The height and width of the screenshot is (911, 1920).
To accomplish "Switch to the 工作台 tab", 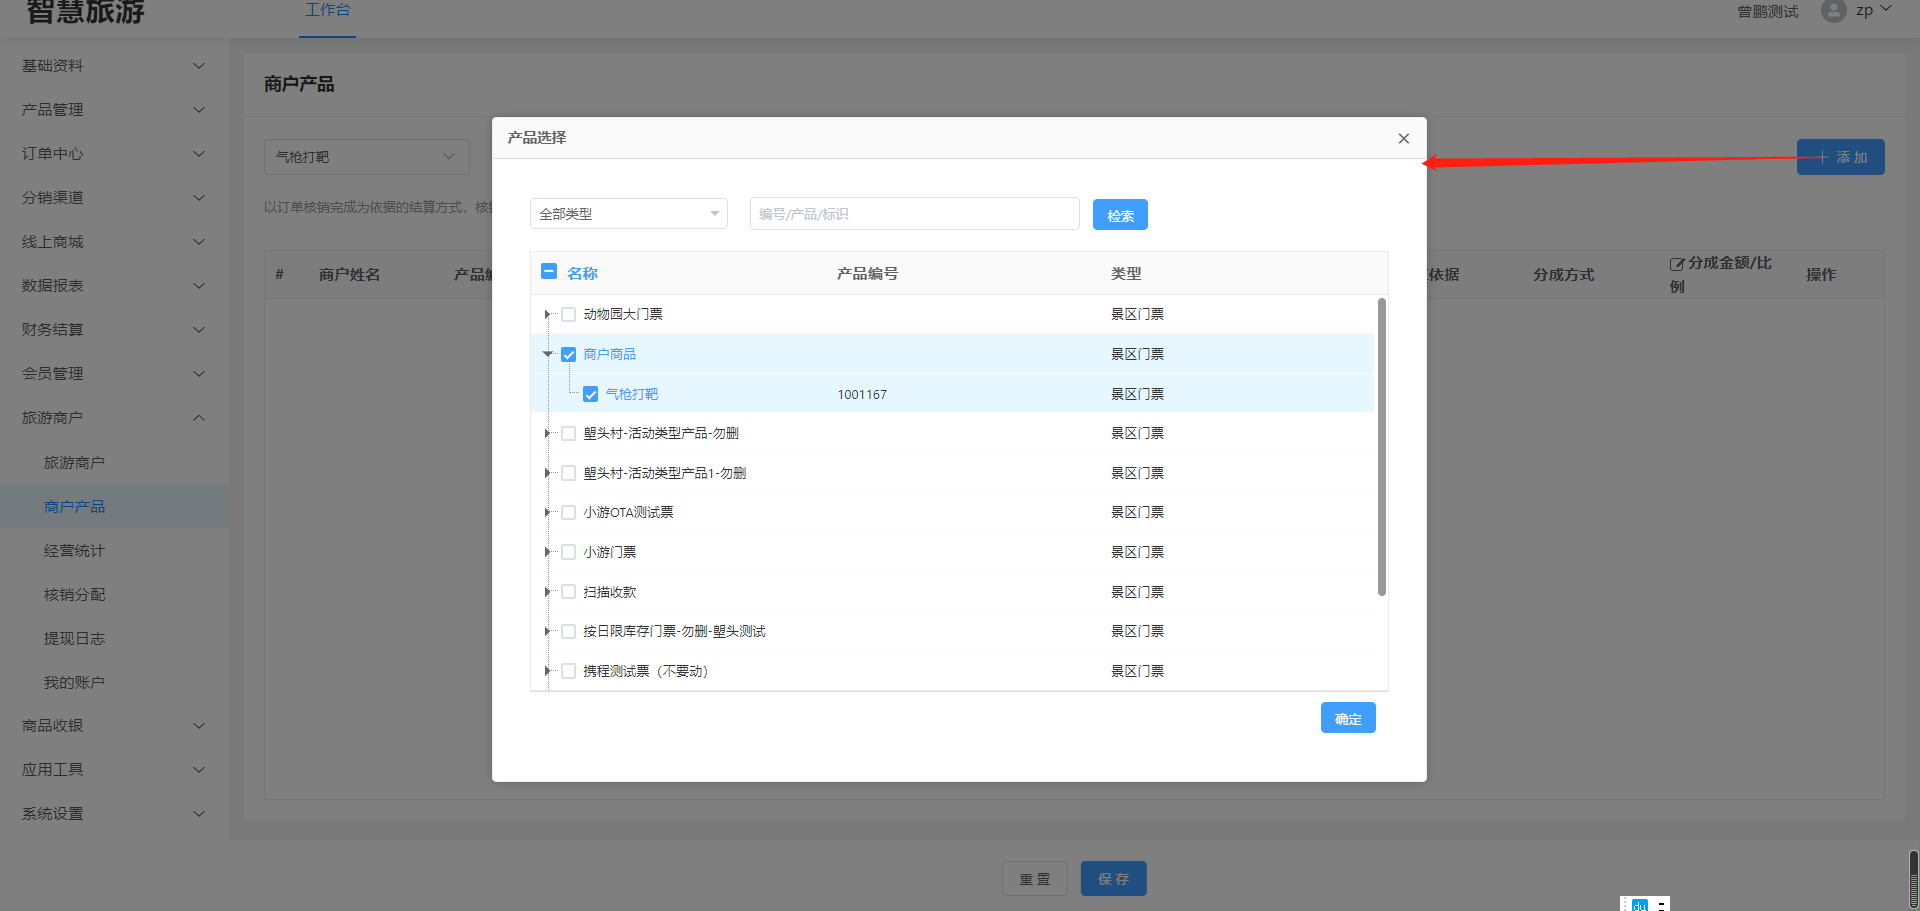I will pos(327,10).
